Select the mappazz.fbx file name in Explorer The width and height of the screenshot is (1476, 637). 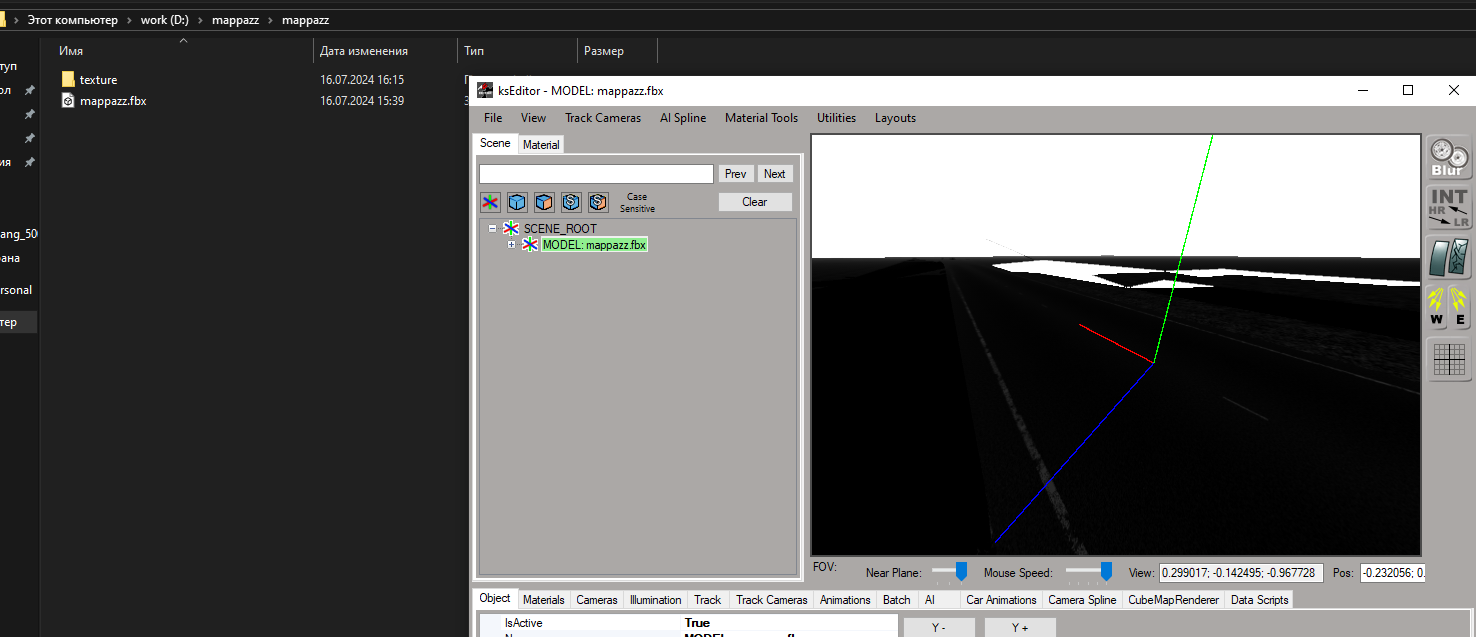point(113,101)
